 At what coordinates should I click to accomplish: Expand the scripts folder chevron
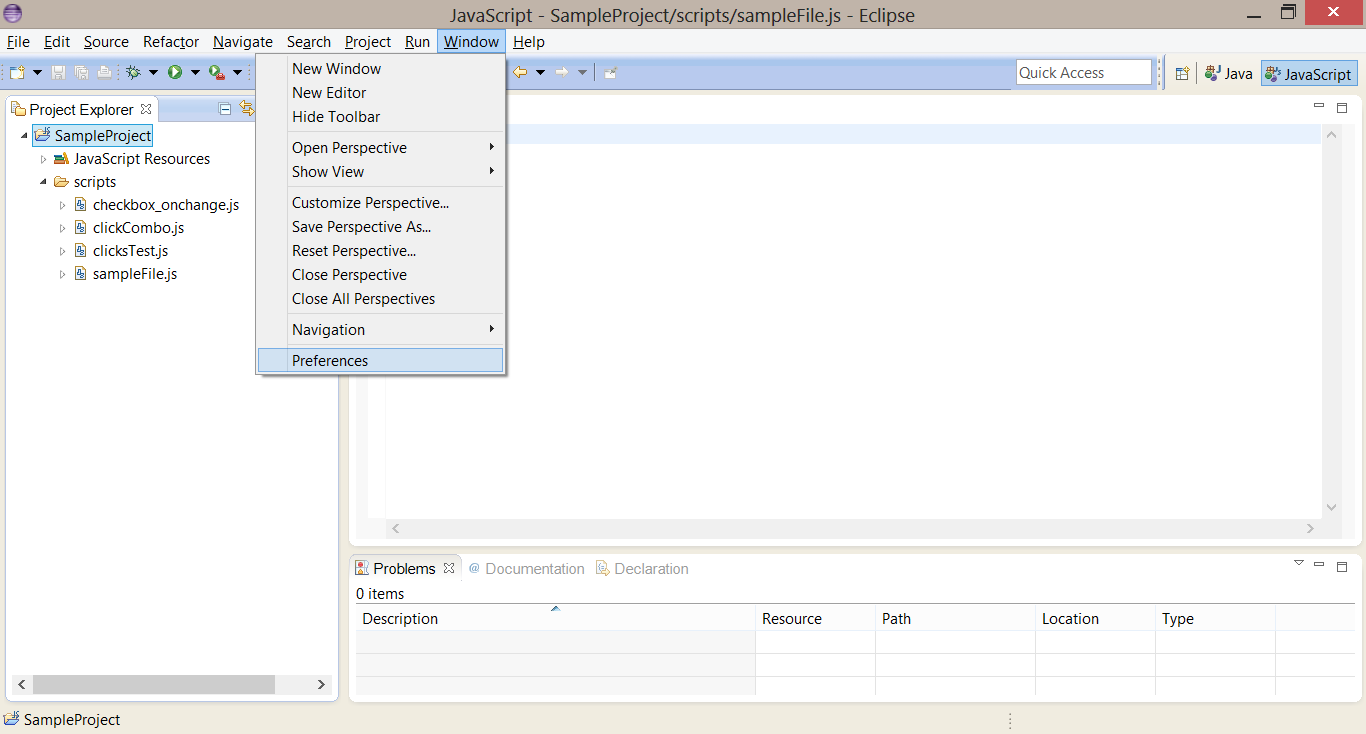point(42,181)
